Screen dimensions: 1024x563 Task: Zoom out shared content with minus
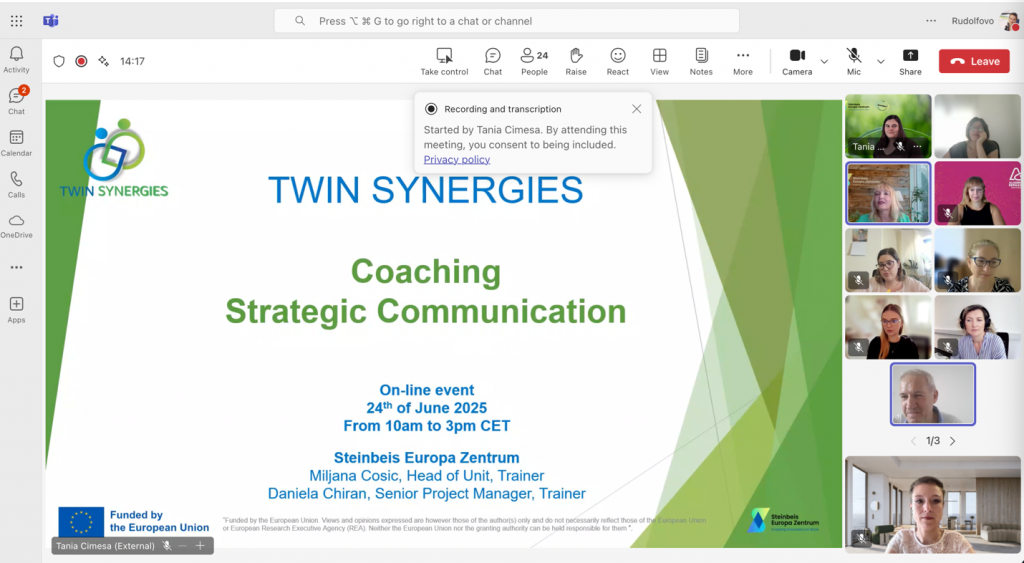point(183,545)
